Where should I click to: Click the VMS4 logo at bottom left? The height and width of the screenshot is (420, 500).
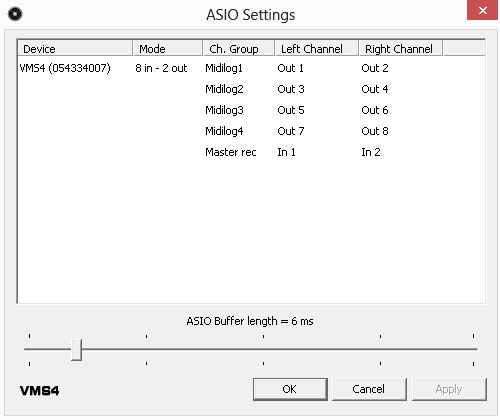[x=39, y=390]
